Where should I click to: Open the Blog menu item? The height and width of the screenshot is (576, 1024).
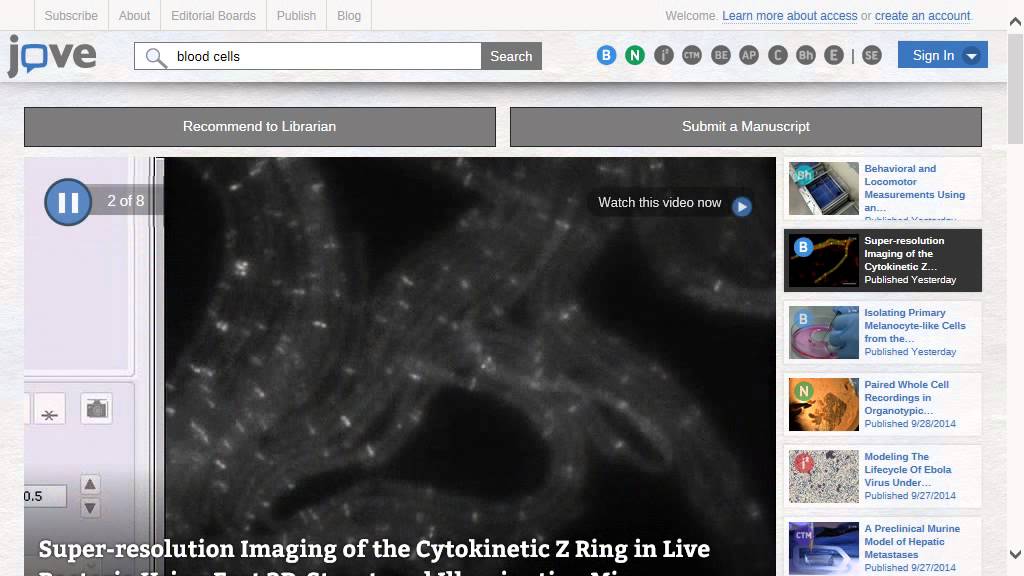pos(349,16)
